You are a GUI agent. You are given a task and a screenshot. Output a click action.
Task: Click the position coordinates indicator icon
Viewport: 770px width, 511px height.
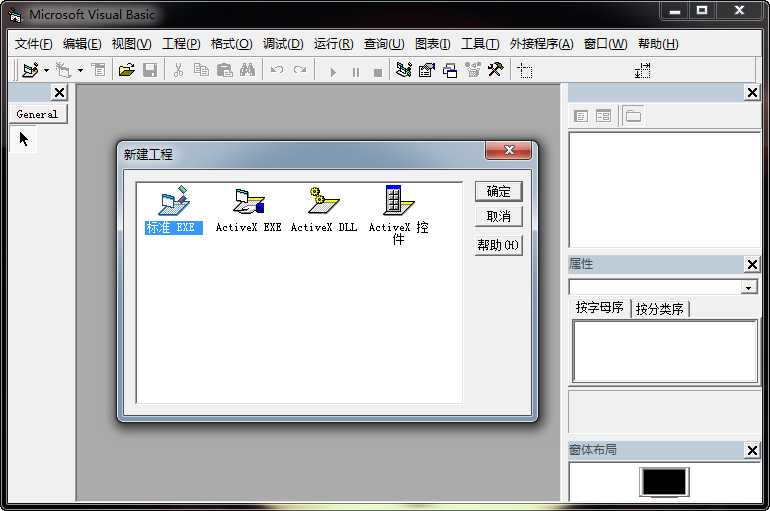click(525, 71)
